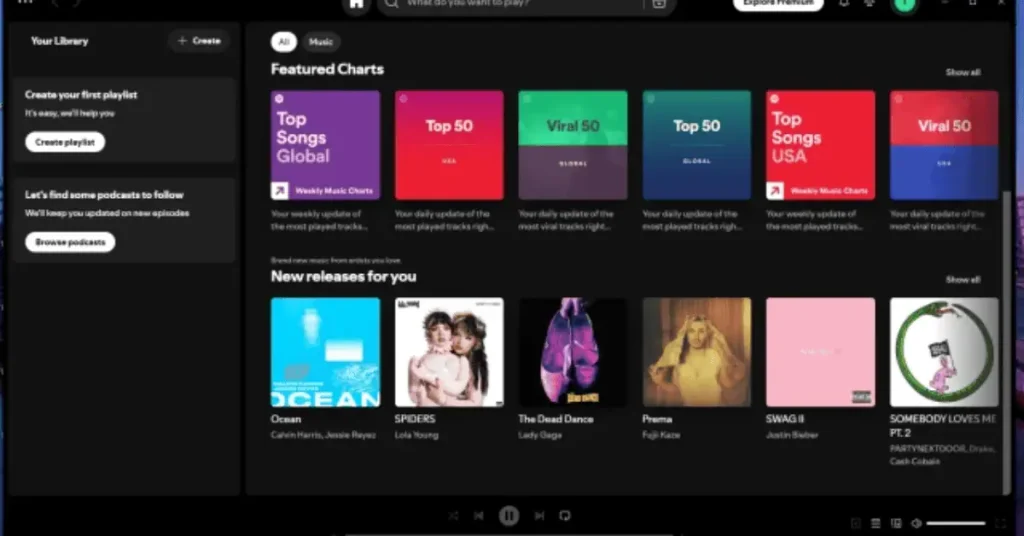The width and height of the screenshot is (1024, 536).
Task: Open artist link Lady Gaga
Action: (x=540, y=435)
